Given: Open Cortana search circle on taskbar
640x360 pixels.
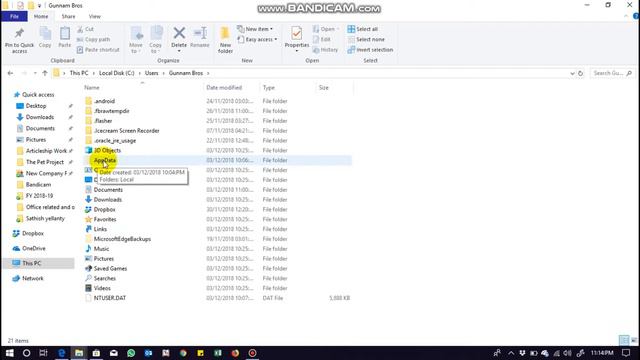Looking at the screenshot, I should point(26,353).
